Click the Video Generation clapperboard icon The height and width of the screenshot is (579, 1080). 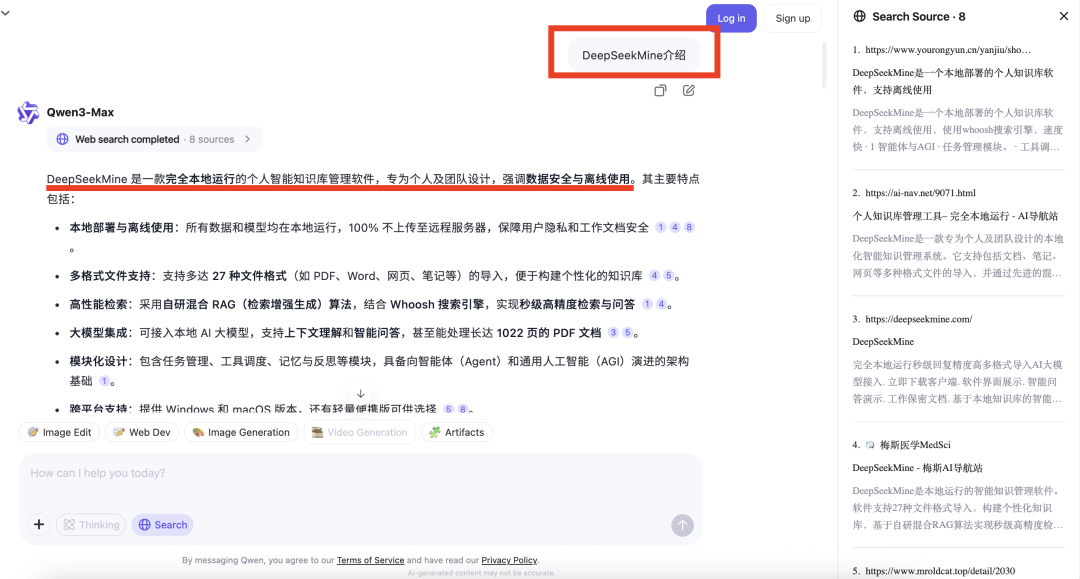(x=318, y=432)
